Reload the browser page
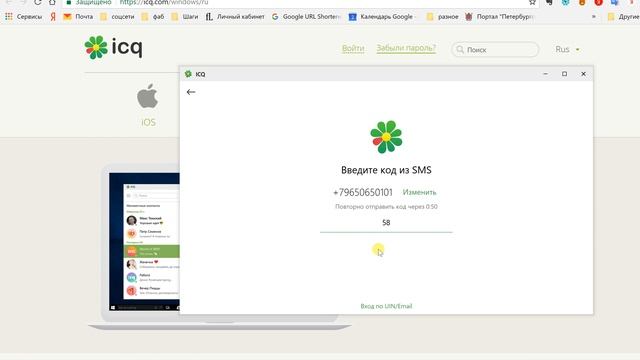The height and width of the screenshot is (360, 640). pos(38,2)
